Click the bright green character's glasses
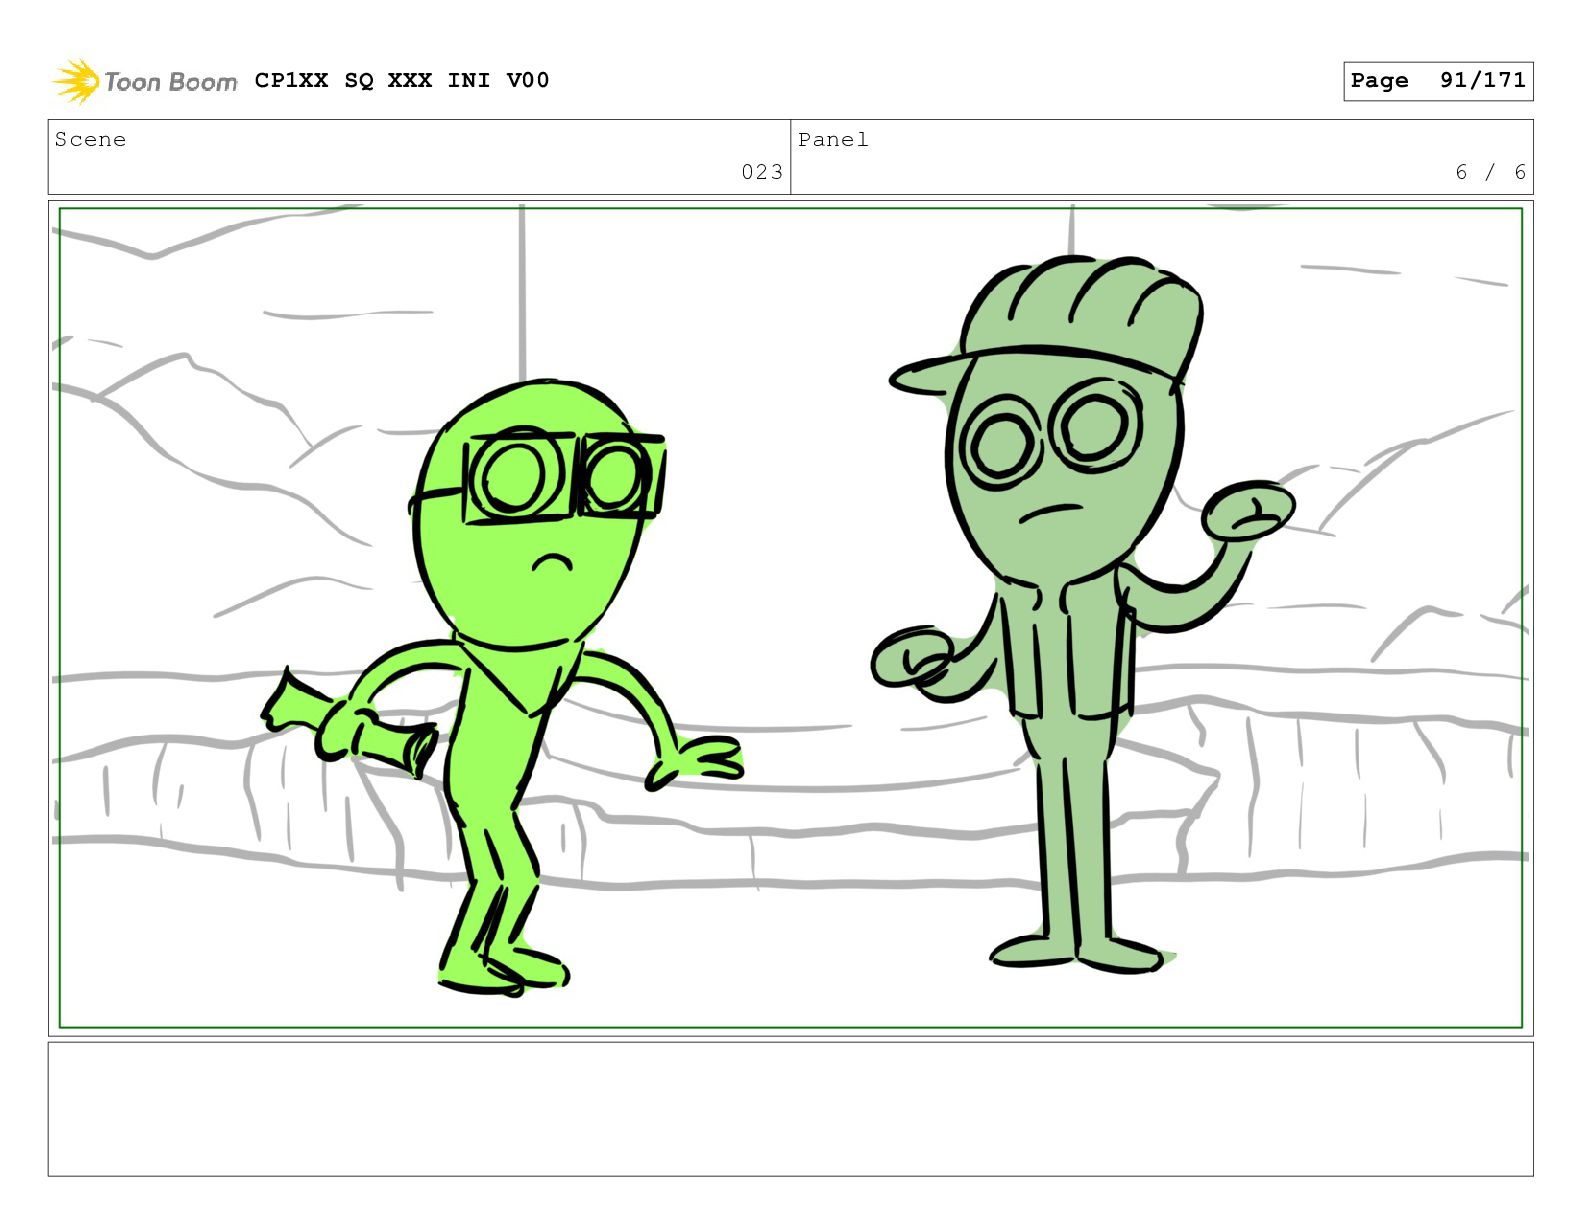The image size is (1584, 1224). [x=563, y=476]
